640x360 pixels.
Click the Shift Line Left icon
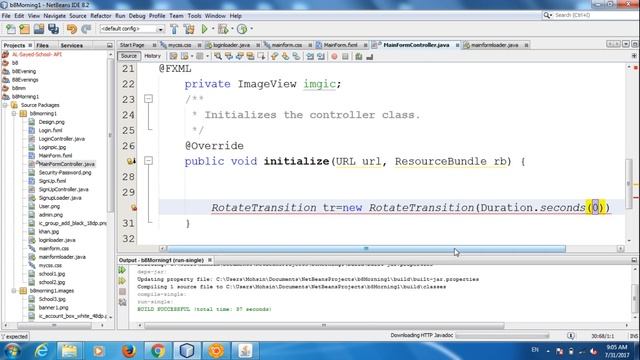click(310, 56)
